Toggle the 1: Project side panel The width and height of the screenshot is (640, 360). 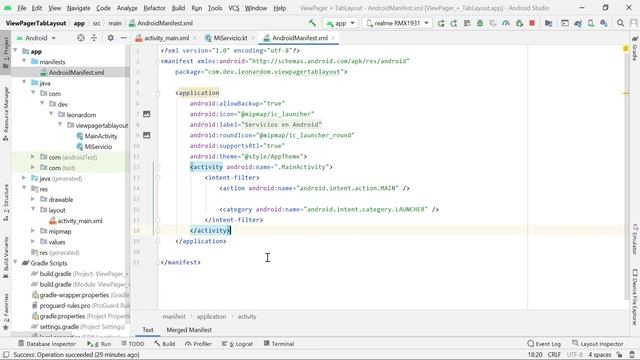[x=6, y=54]
